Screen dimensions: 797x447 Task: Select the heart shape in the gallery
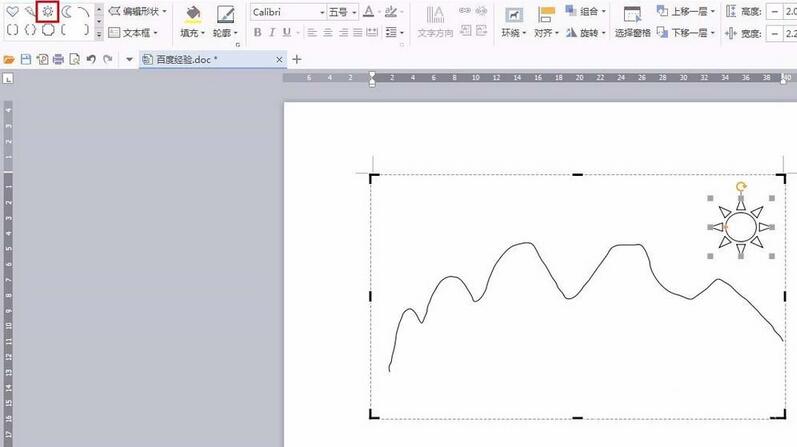point(12,11)
